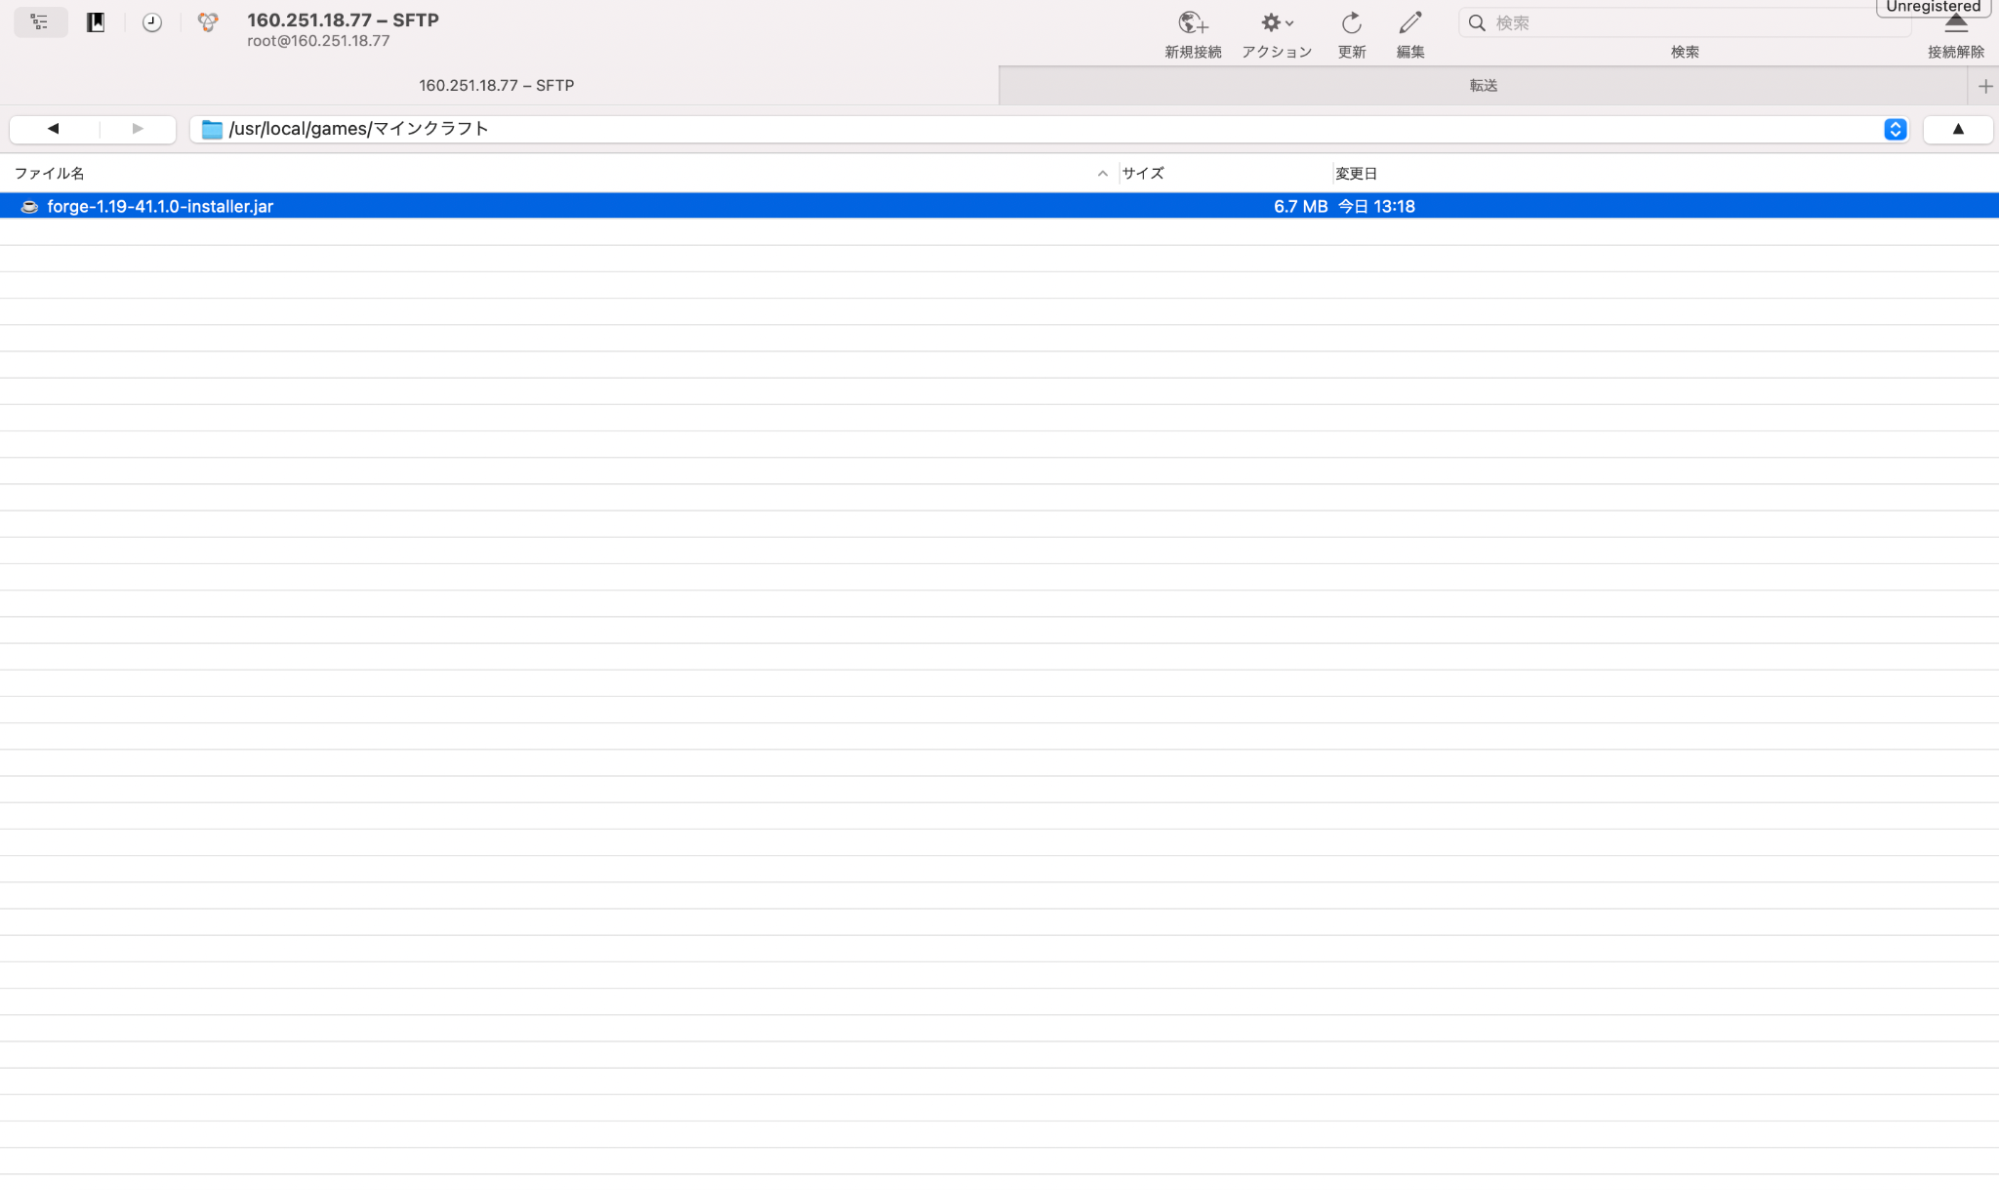This screenshot has height=1190, width=1999.
Task: Open the Bonjour view icon
Action: [x=208, y=22]
